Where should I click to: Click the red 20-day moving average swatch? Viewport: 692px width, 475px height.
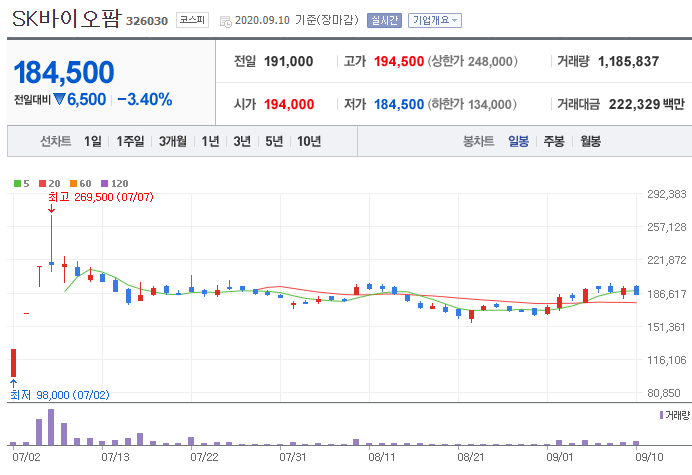[42, 184]
